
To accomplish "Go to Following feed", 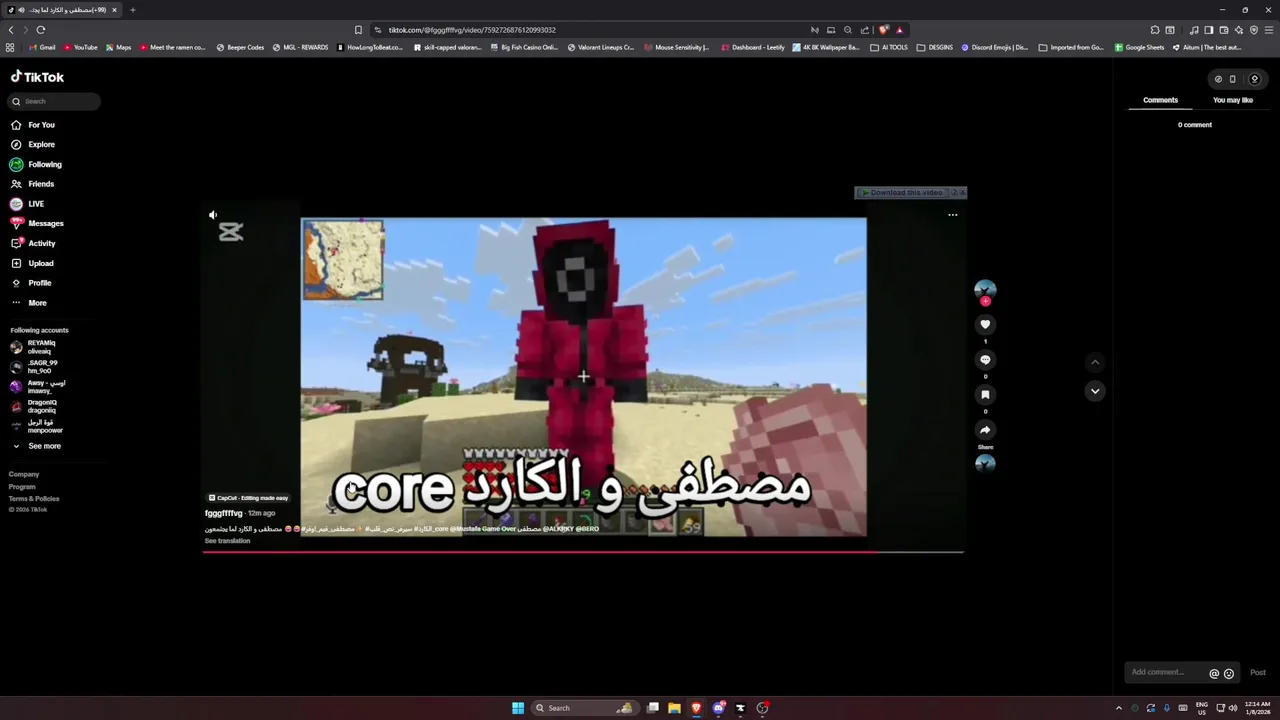I will (36, 164).
